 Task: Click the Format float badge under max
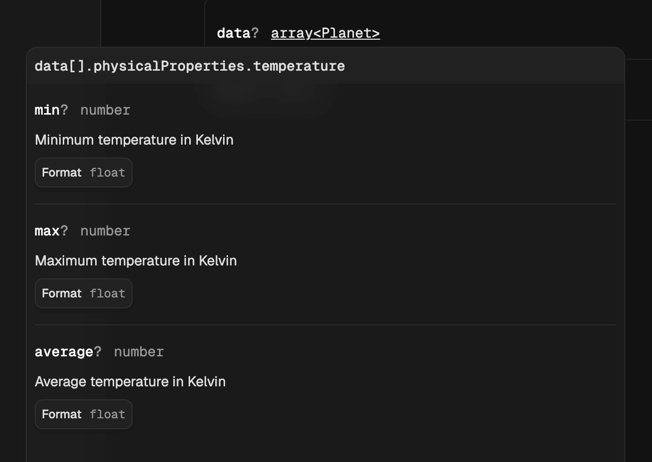coord(84,294)
